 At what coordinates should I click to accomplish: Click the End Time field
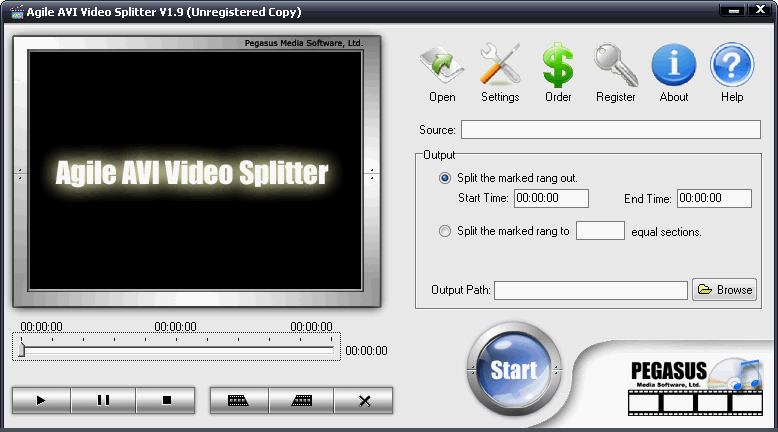click(x=714, y=198)
